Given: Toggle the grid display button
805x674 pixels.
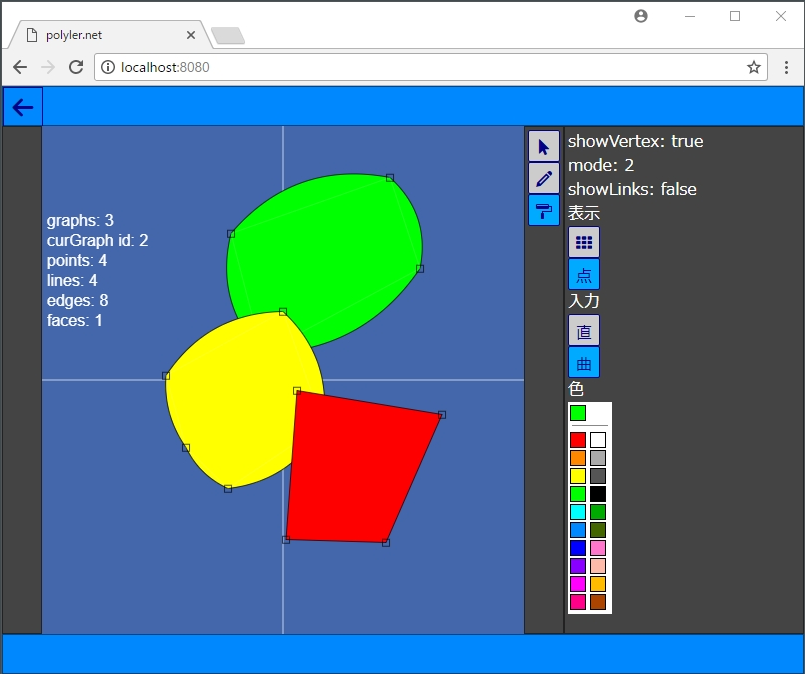Looking at the screenshot, I should point(584,242).
